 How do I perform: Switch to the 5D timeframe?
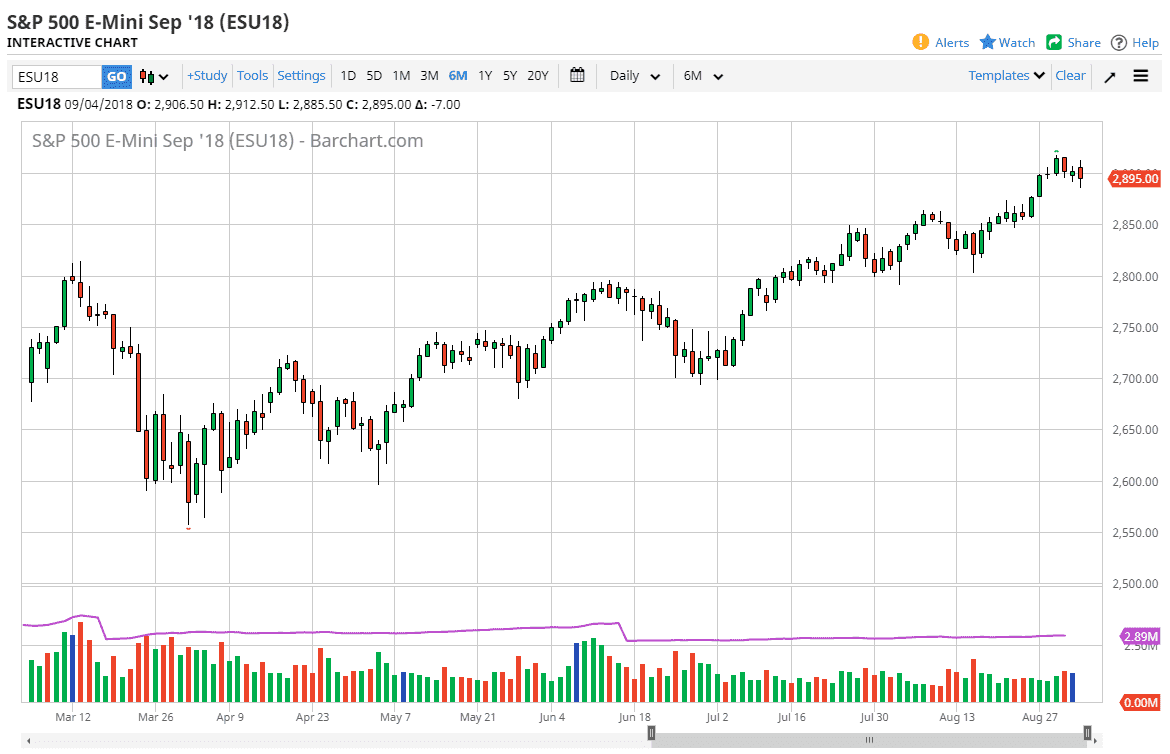pos(374,75)
